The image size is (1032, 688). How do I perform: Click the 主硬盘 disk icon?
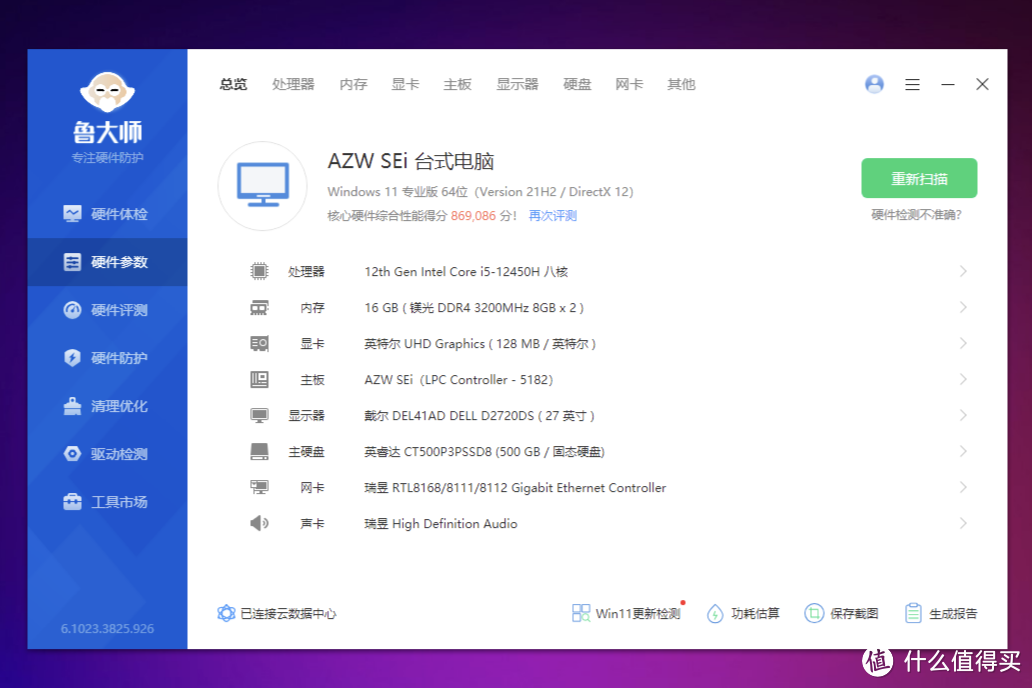(x=259, y=452)
